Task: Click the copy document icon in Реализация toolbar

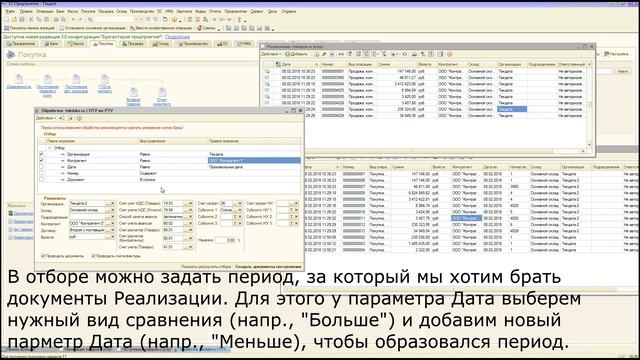Action: [316, 54]
